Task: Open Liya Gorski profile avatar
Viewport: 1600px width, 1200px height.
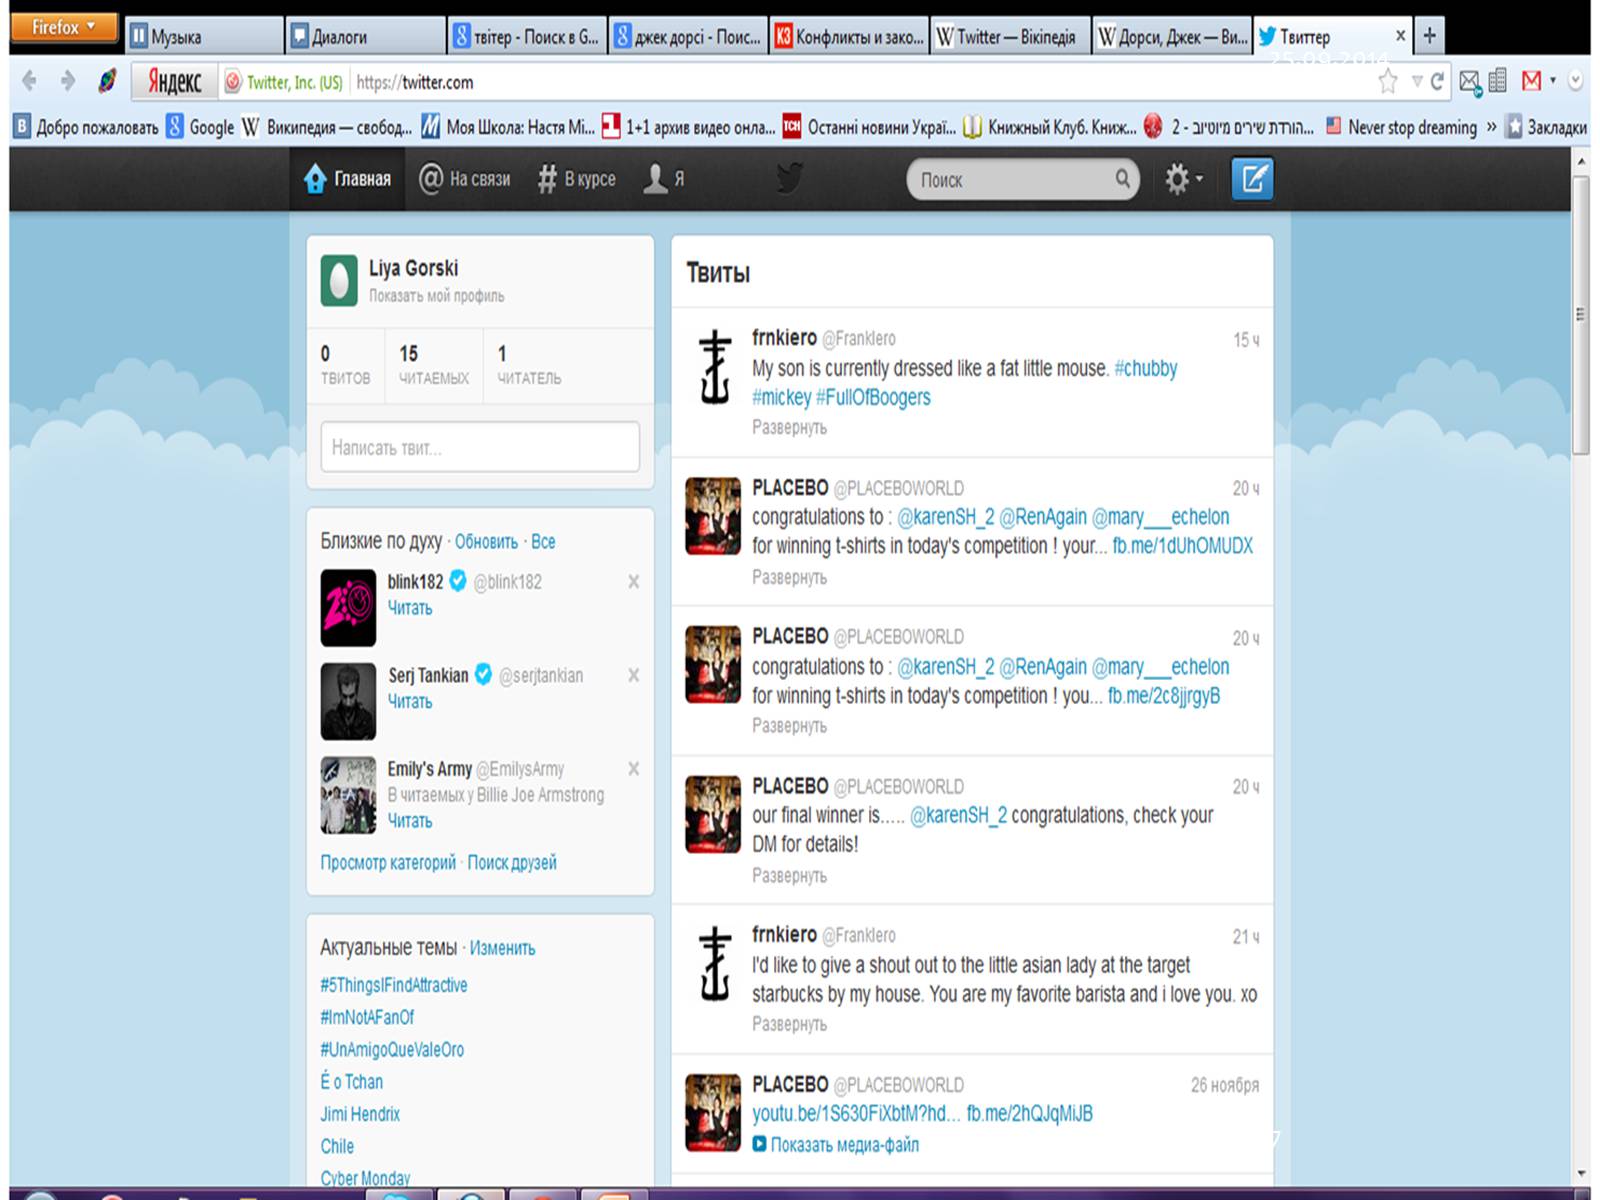Action: click(x=339, y=280)
